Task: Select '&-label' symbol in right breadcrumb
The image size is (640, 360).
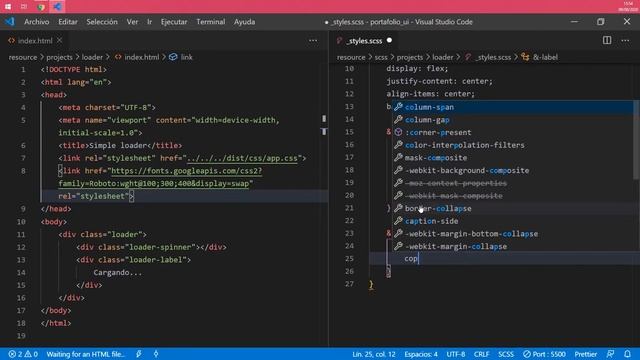Action: [x=545, y=57]
